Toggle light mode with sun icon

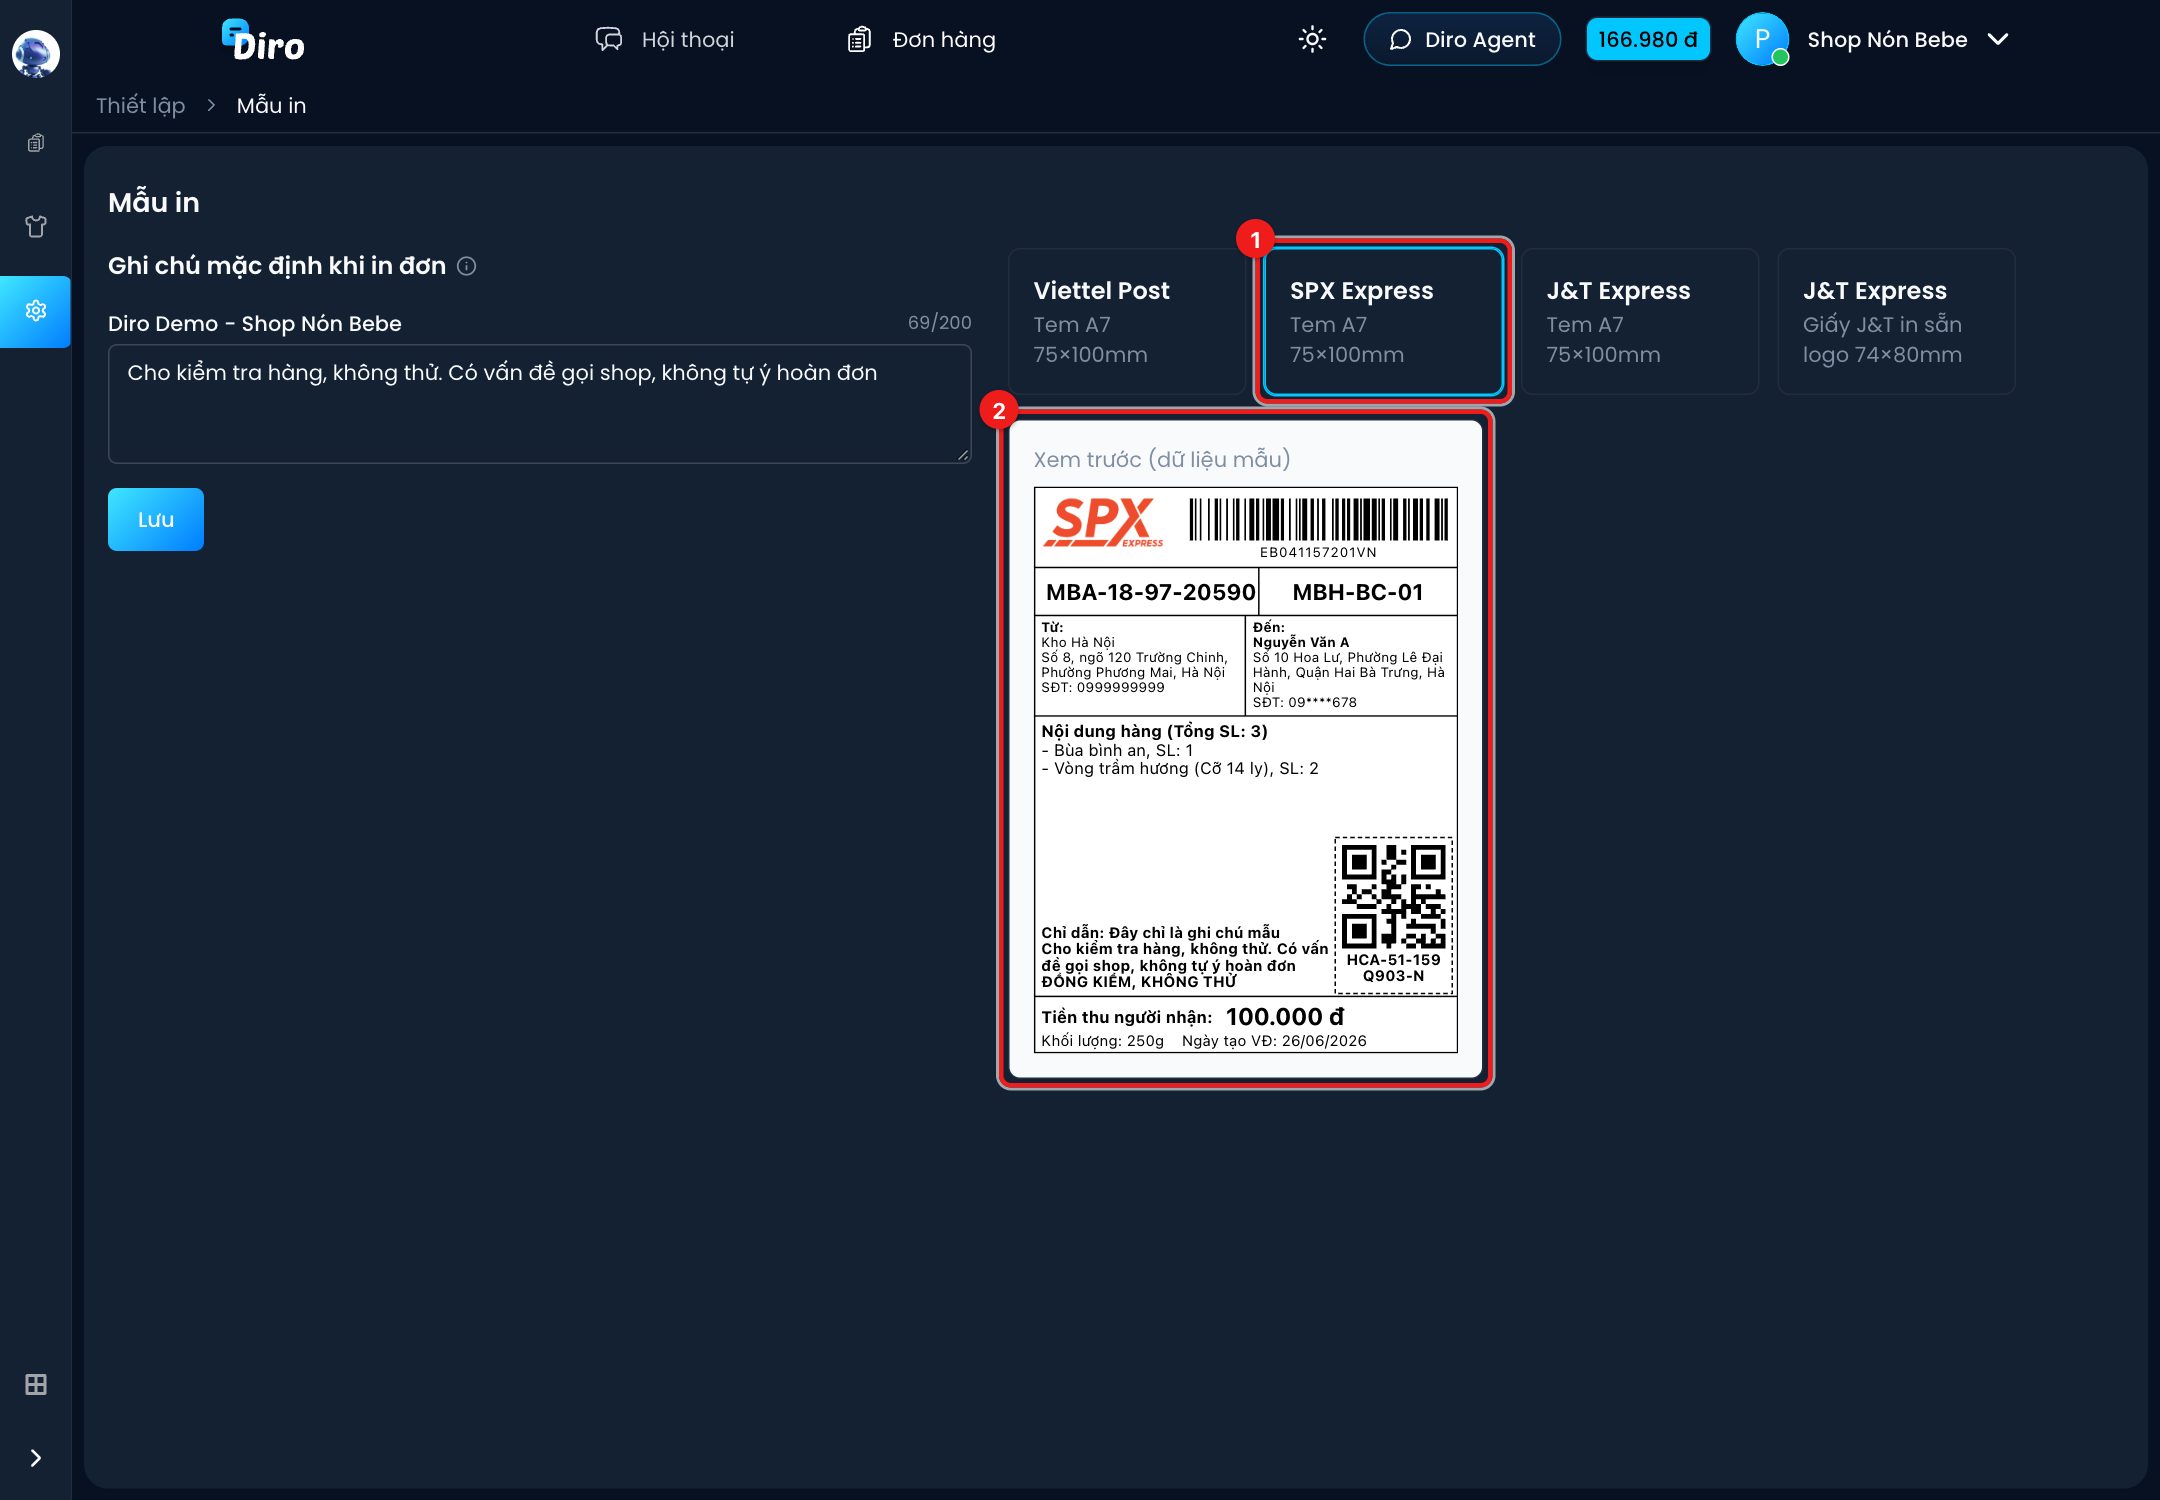(x=1312, y=40)
